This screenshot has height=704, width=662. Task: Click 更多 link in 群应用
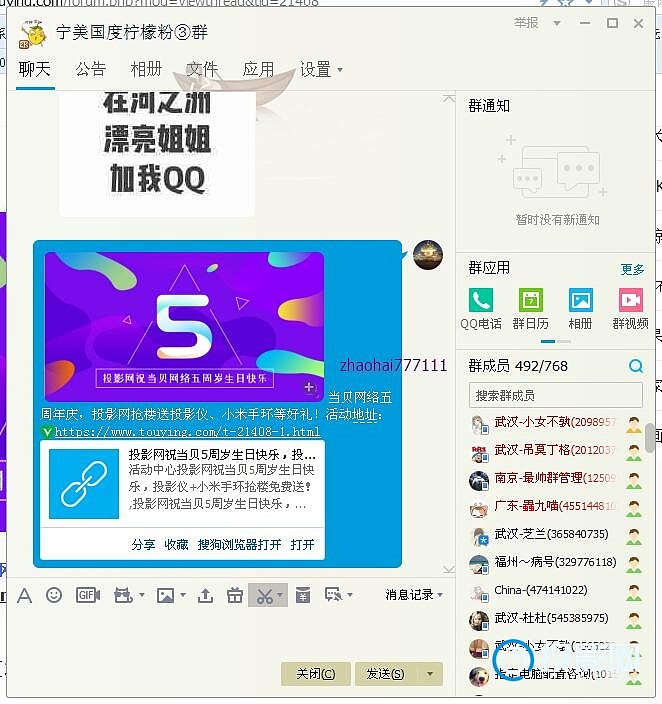[632, 269]
